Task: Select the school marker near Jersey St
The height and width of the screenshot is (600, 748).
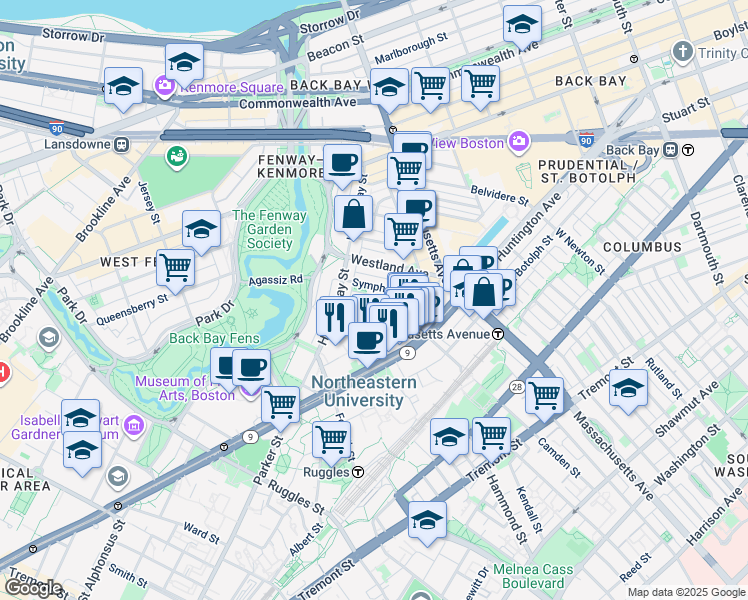Action: tap(201, 231)
